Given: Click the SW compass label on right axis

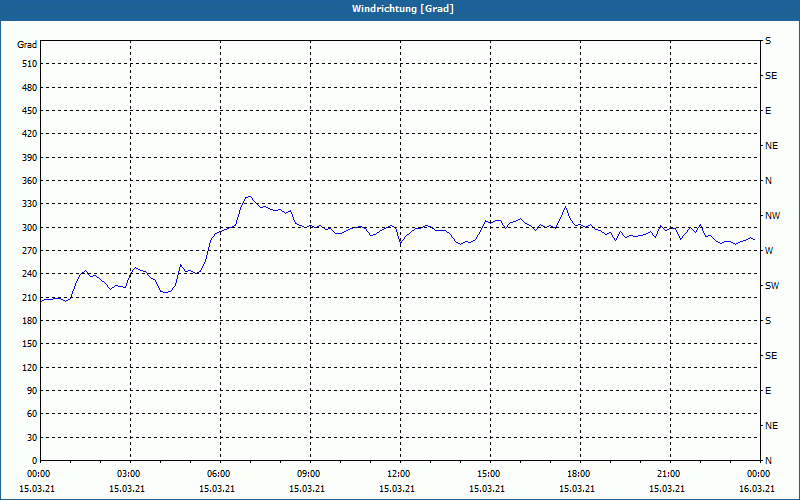Looking at the screenshot, I should pos(772,286).
